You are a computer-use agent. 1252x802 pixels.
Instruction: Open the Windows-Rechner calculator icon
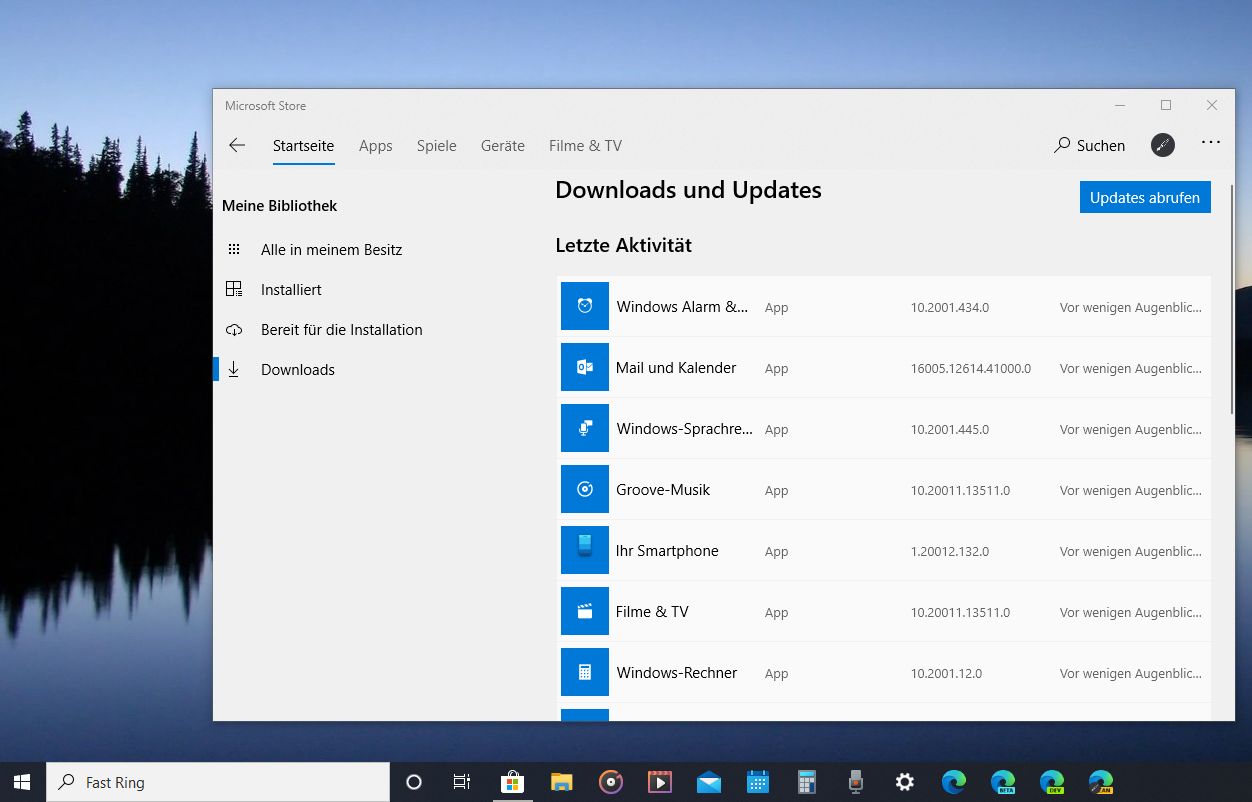585,672
